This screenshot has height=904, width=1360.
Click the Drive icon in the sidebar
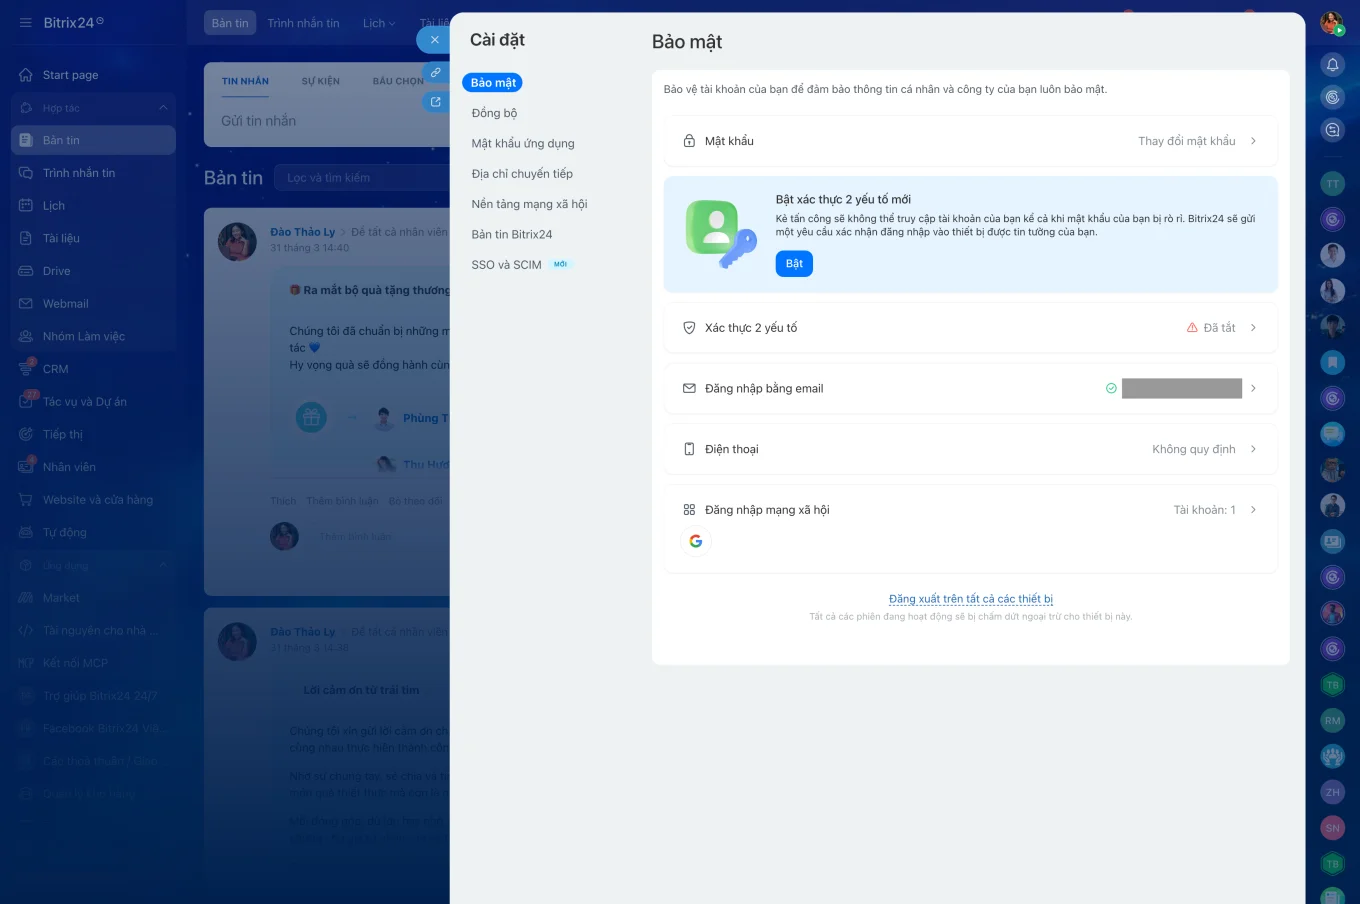[26, 271]
